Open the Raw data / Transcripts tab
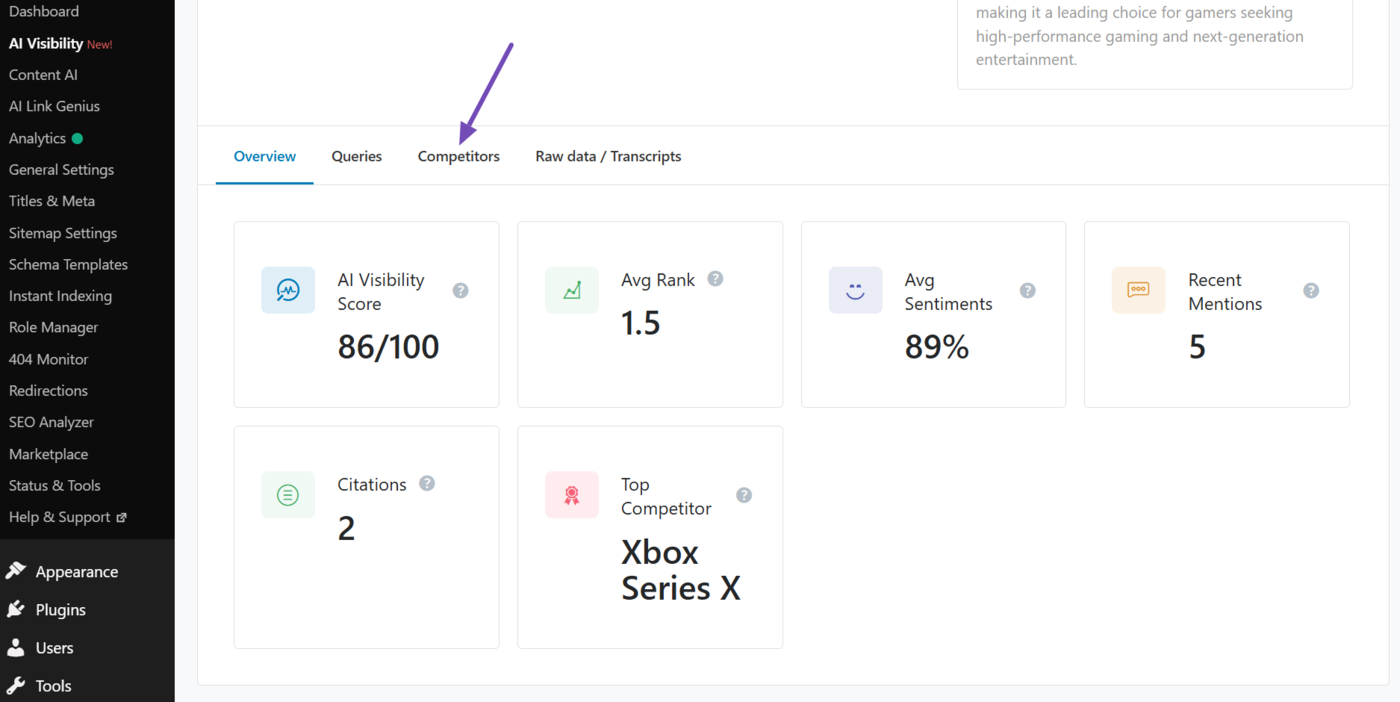The width and height of the screenshot is (1400, 702). (608, 156)
